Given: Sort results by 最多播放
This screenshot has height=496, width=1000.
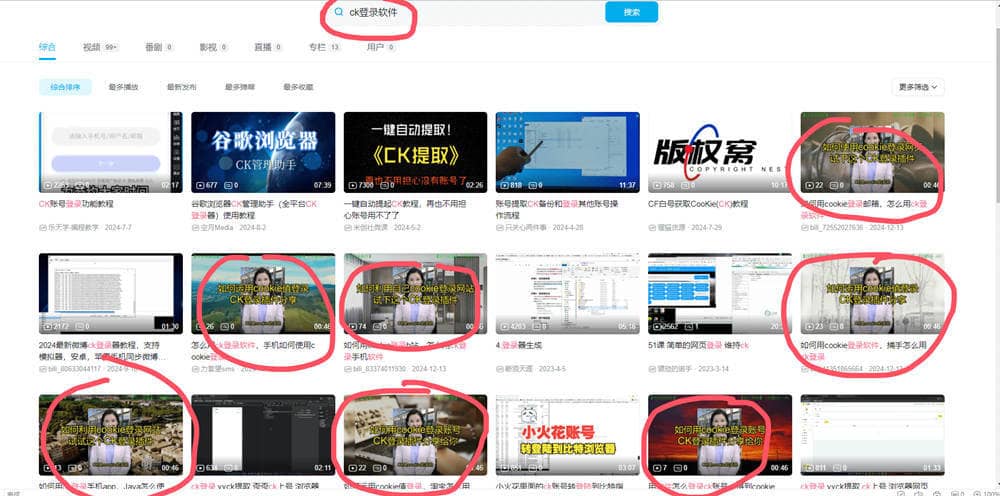Looking at the screenshot, I should pos(124,87).
